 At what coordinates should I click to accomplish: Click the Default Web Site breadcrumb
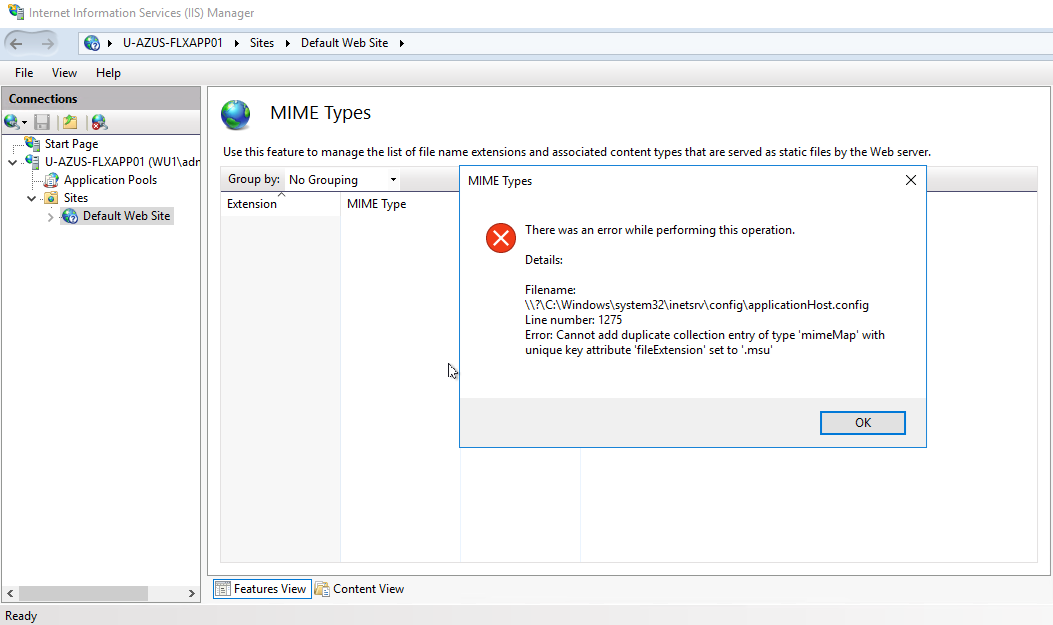coord(345,43)
